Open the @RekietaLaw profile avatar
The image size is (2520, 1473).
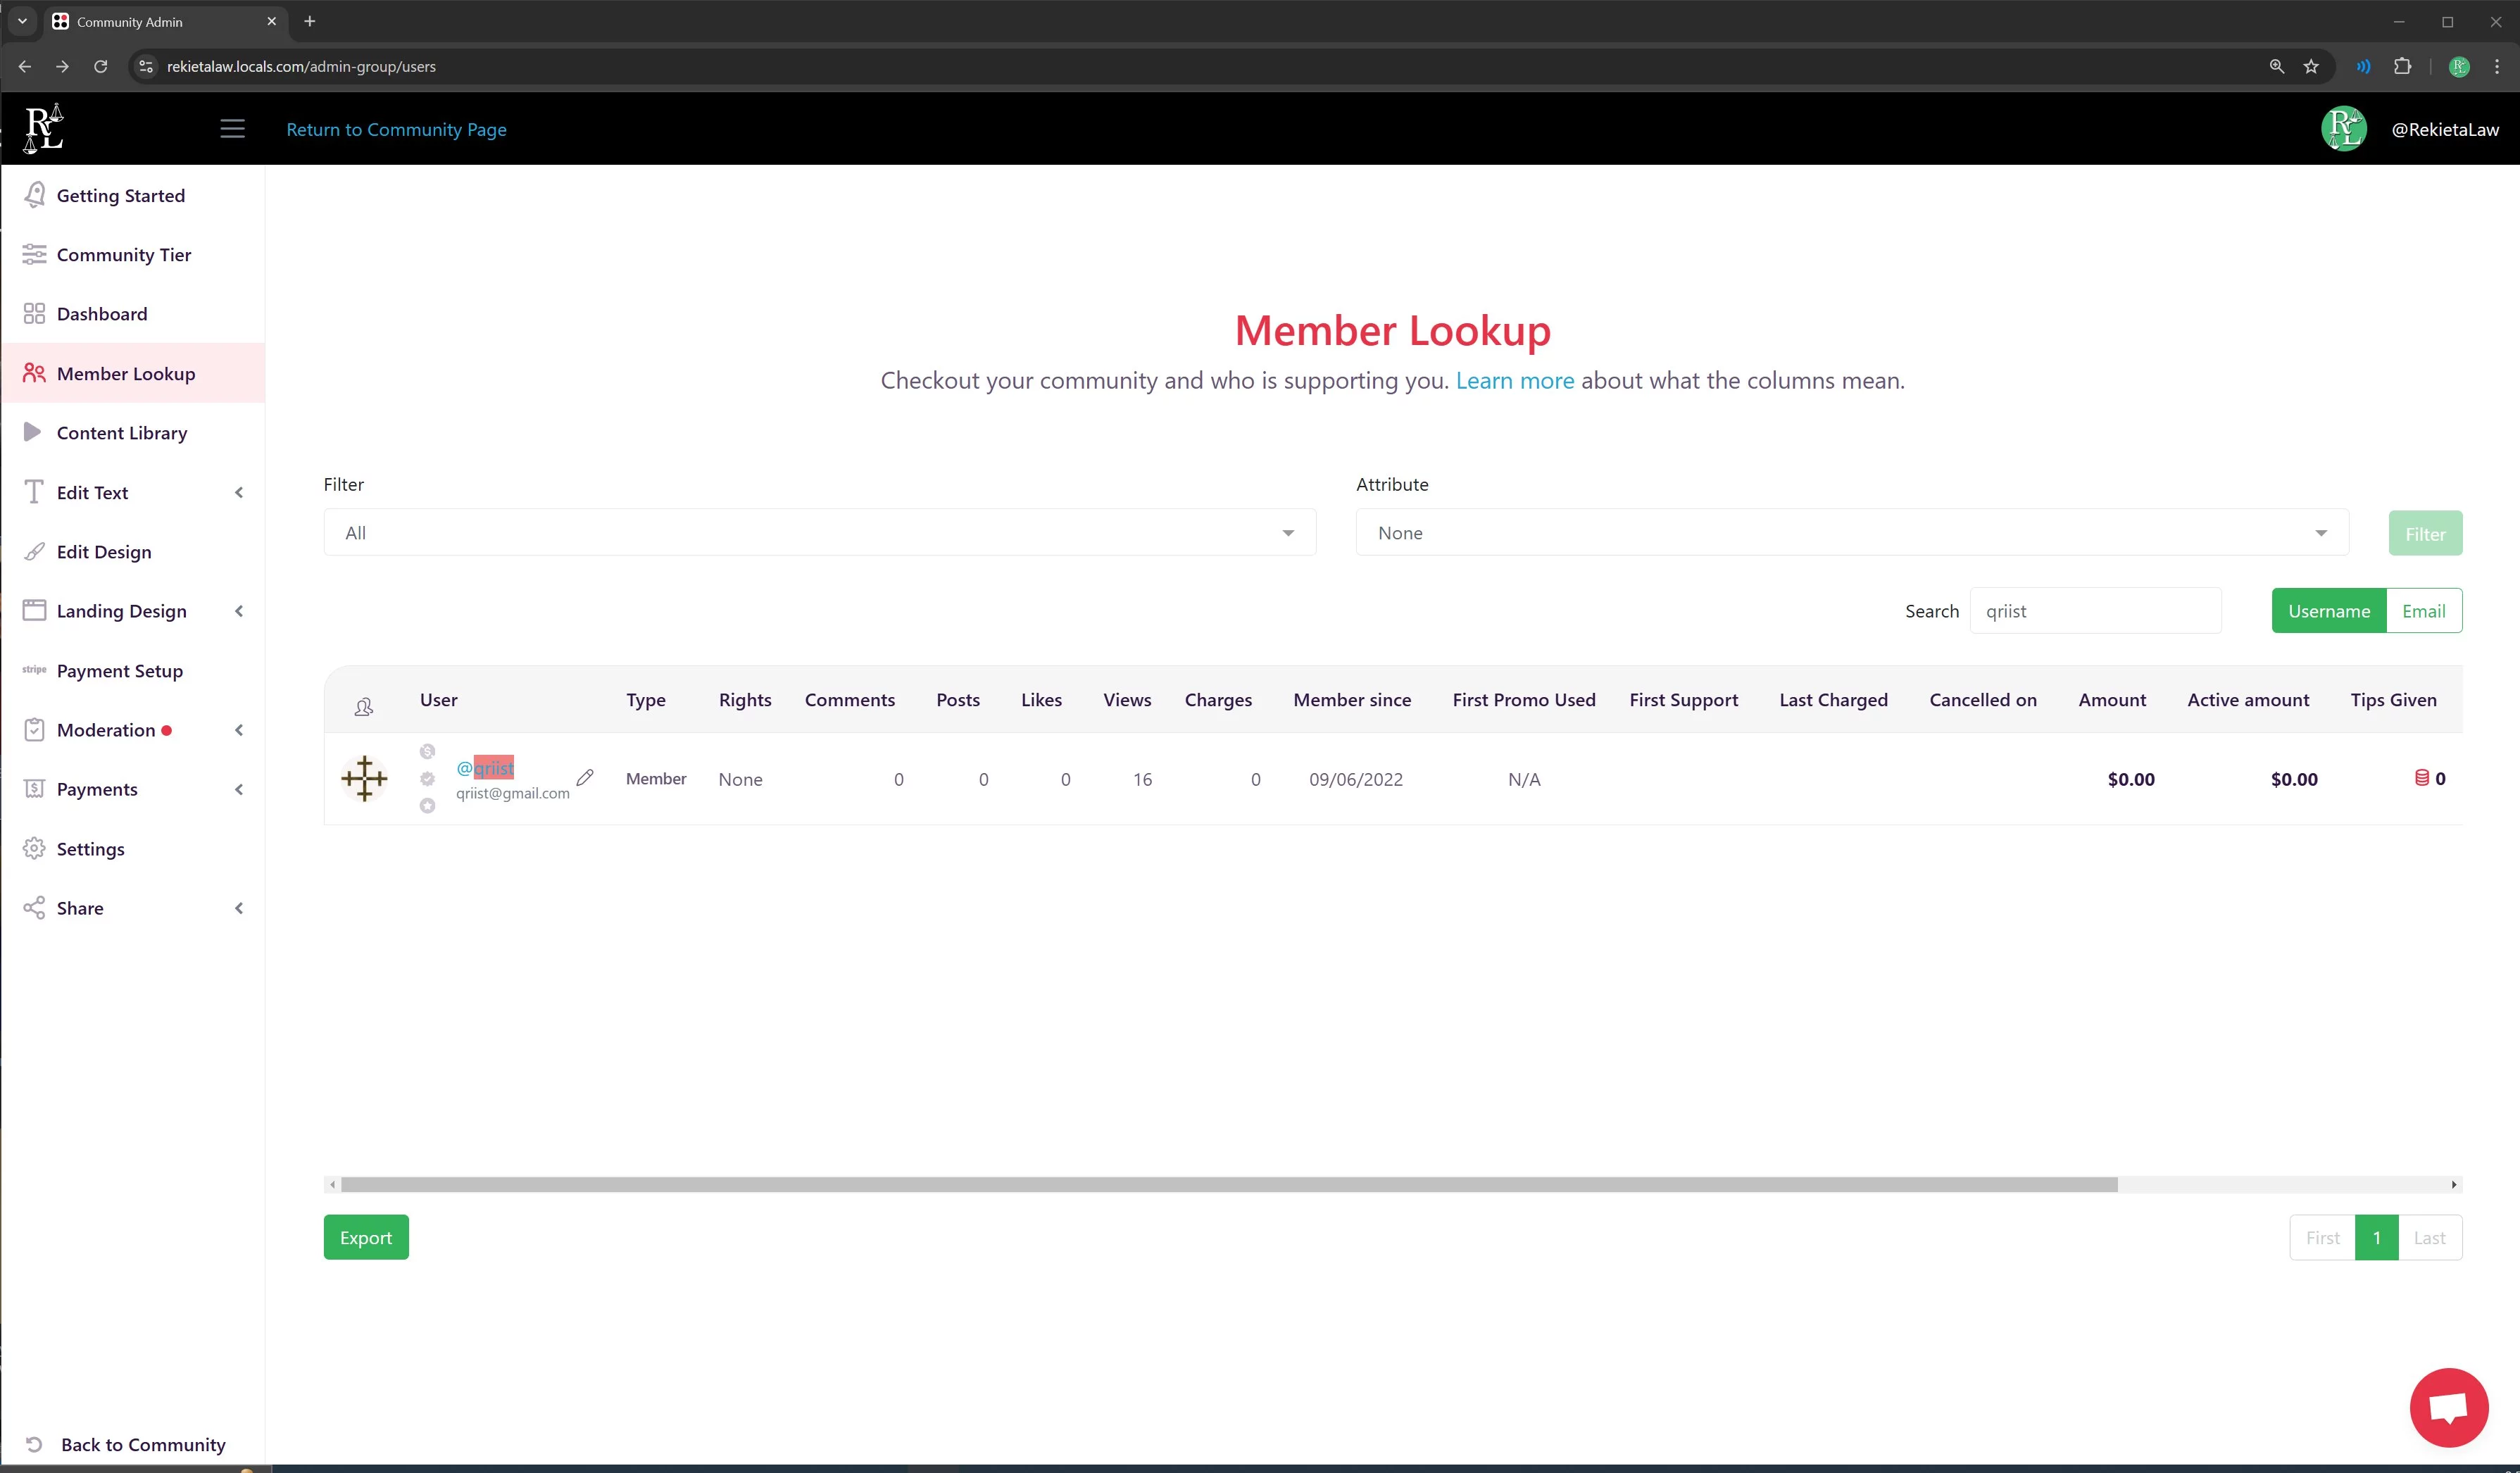pos(2343,129)
